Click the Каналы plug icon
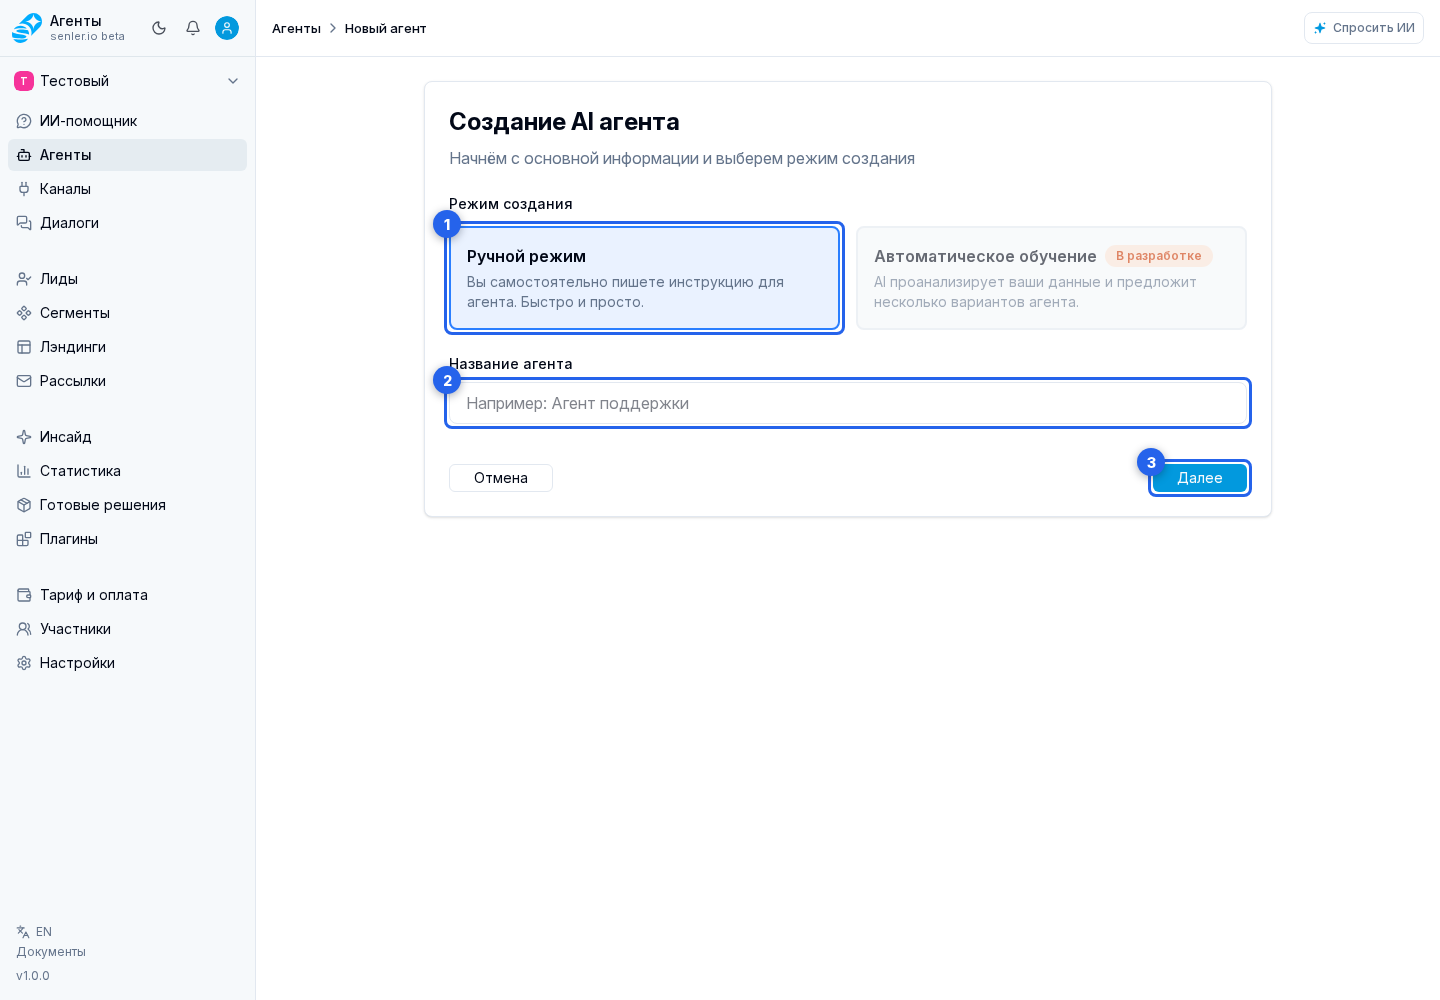This screenshot has height=1000, width=1440. [x=24, y=189]
